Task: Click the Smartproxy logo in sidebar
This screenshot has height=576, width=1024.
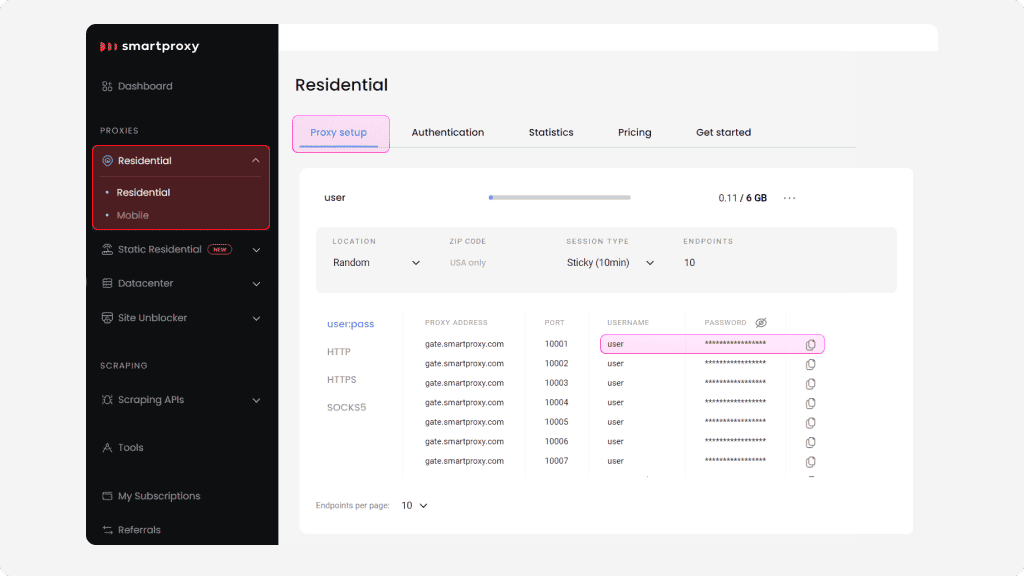Action: pyautogui.click(x=148, y=46)
